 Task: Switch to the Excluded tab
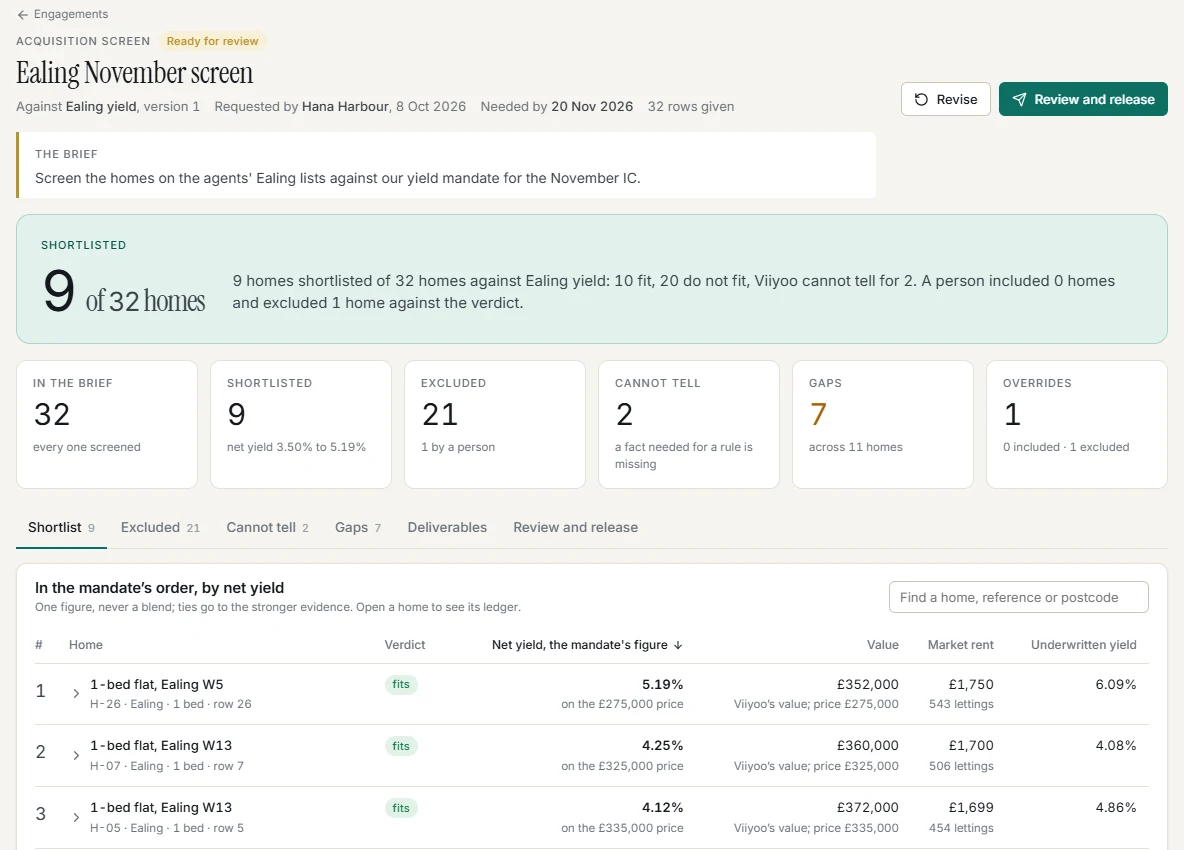click(160, 528)
